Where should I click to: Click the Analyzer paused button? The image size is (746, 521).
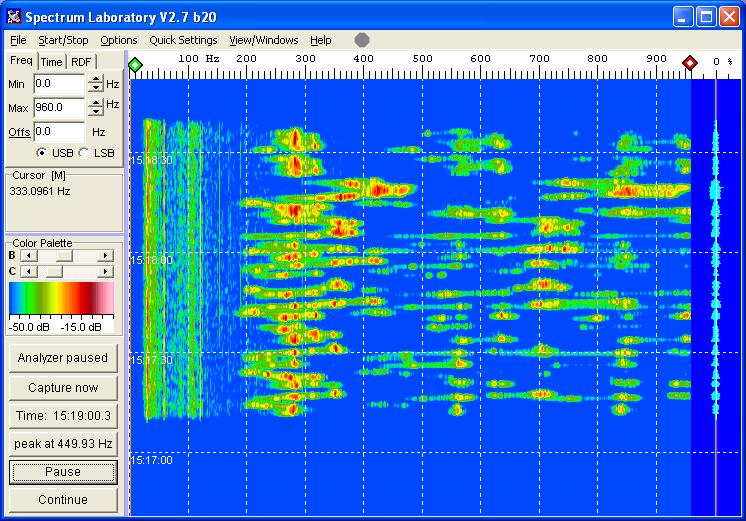(63, 358)
